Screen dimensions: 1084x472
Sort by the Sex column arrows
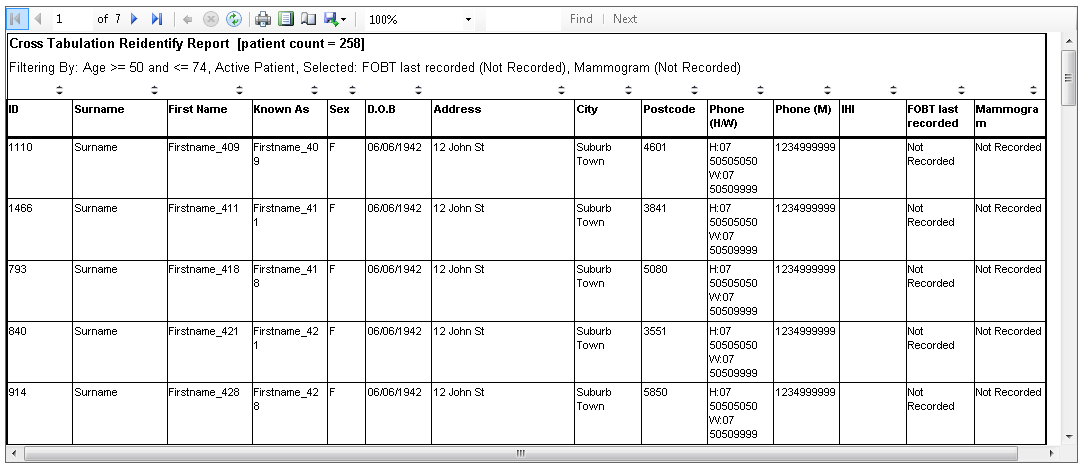point(353,90)
